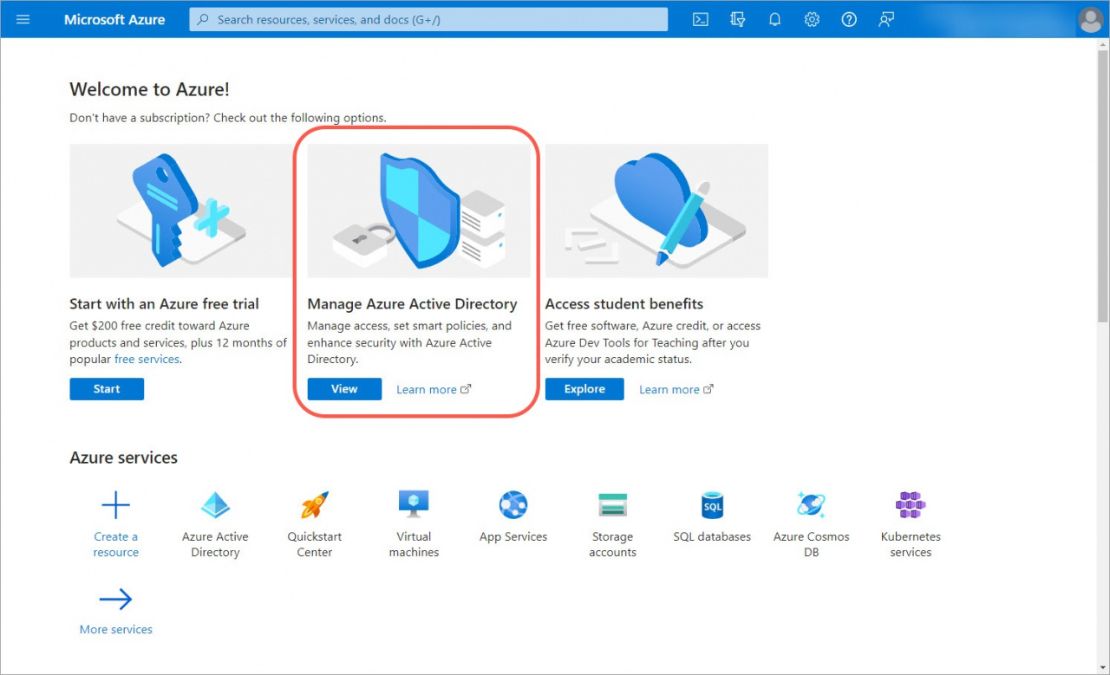Open App Services icon
This screenshot has height=675, width=1110.
(513, 505)
